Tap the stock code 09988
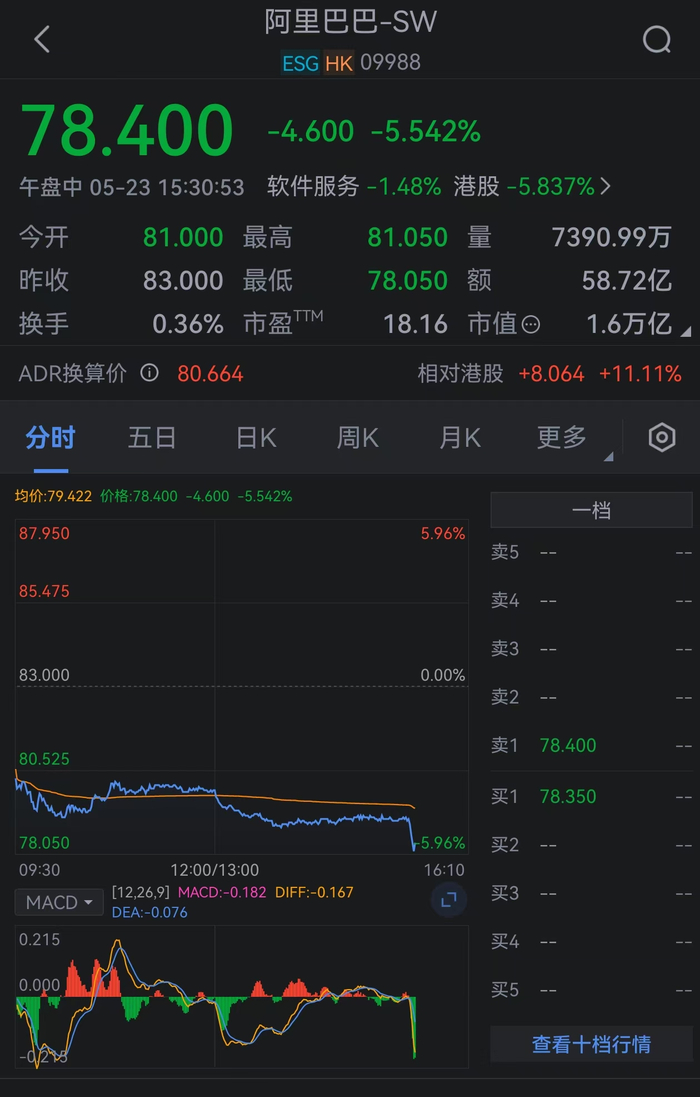The height and width of the screenshot is (1097, 700). click(x=390, y=63)
